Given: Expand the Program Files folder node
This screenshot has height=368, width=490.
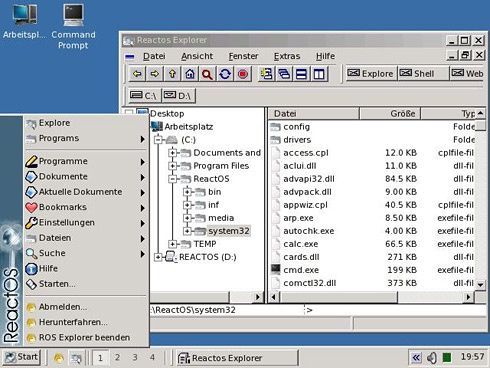Looking at the screenshot, I should point(172,166).
